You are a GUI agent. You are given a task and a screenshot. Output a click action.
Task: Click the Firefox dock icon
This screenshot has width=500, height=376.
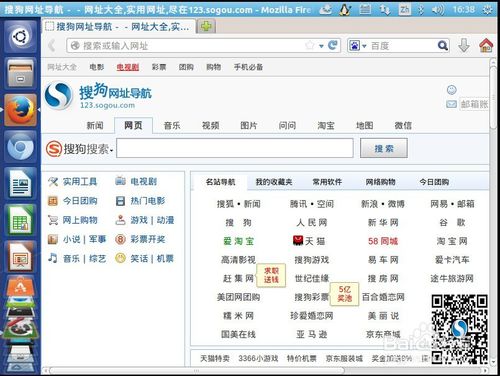pyautogui.click(x=20, y=110)
